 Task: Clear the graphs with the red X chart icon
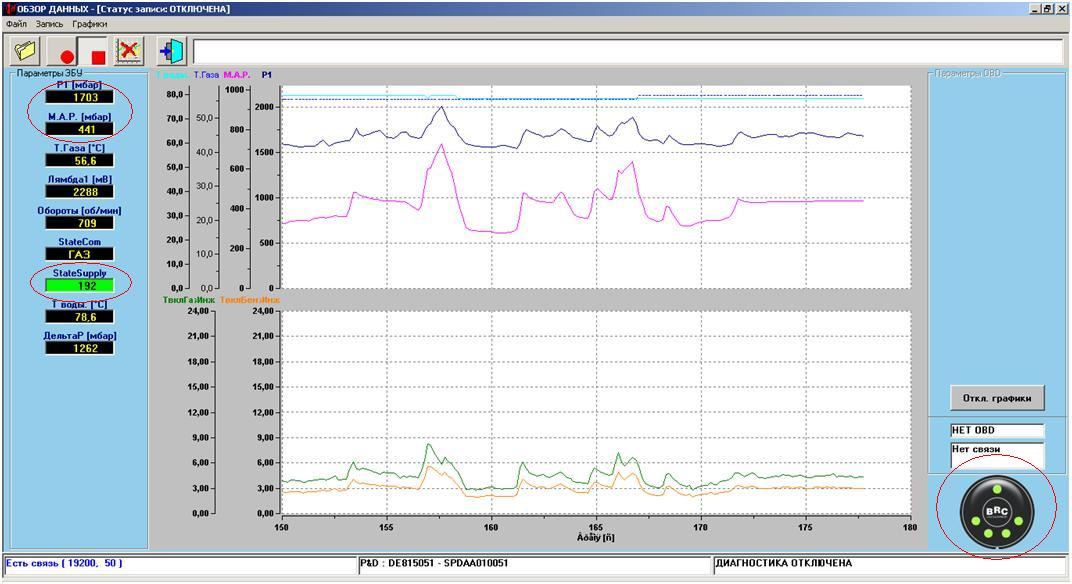pos(129,51)
